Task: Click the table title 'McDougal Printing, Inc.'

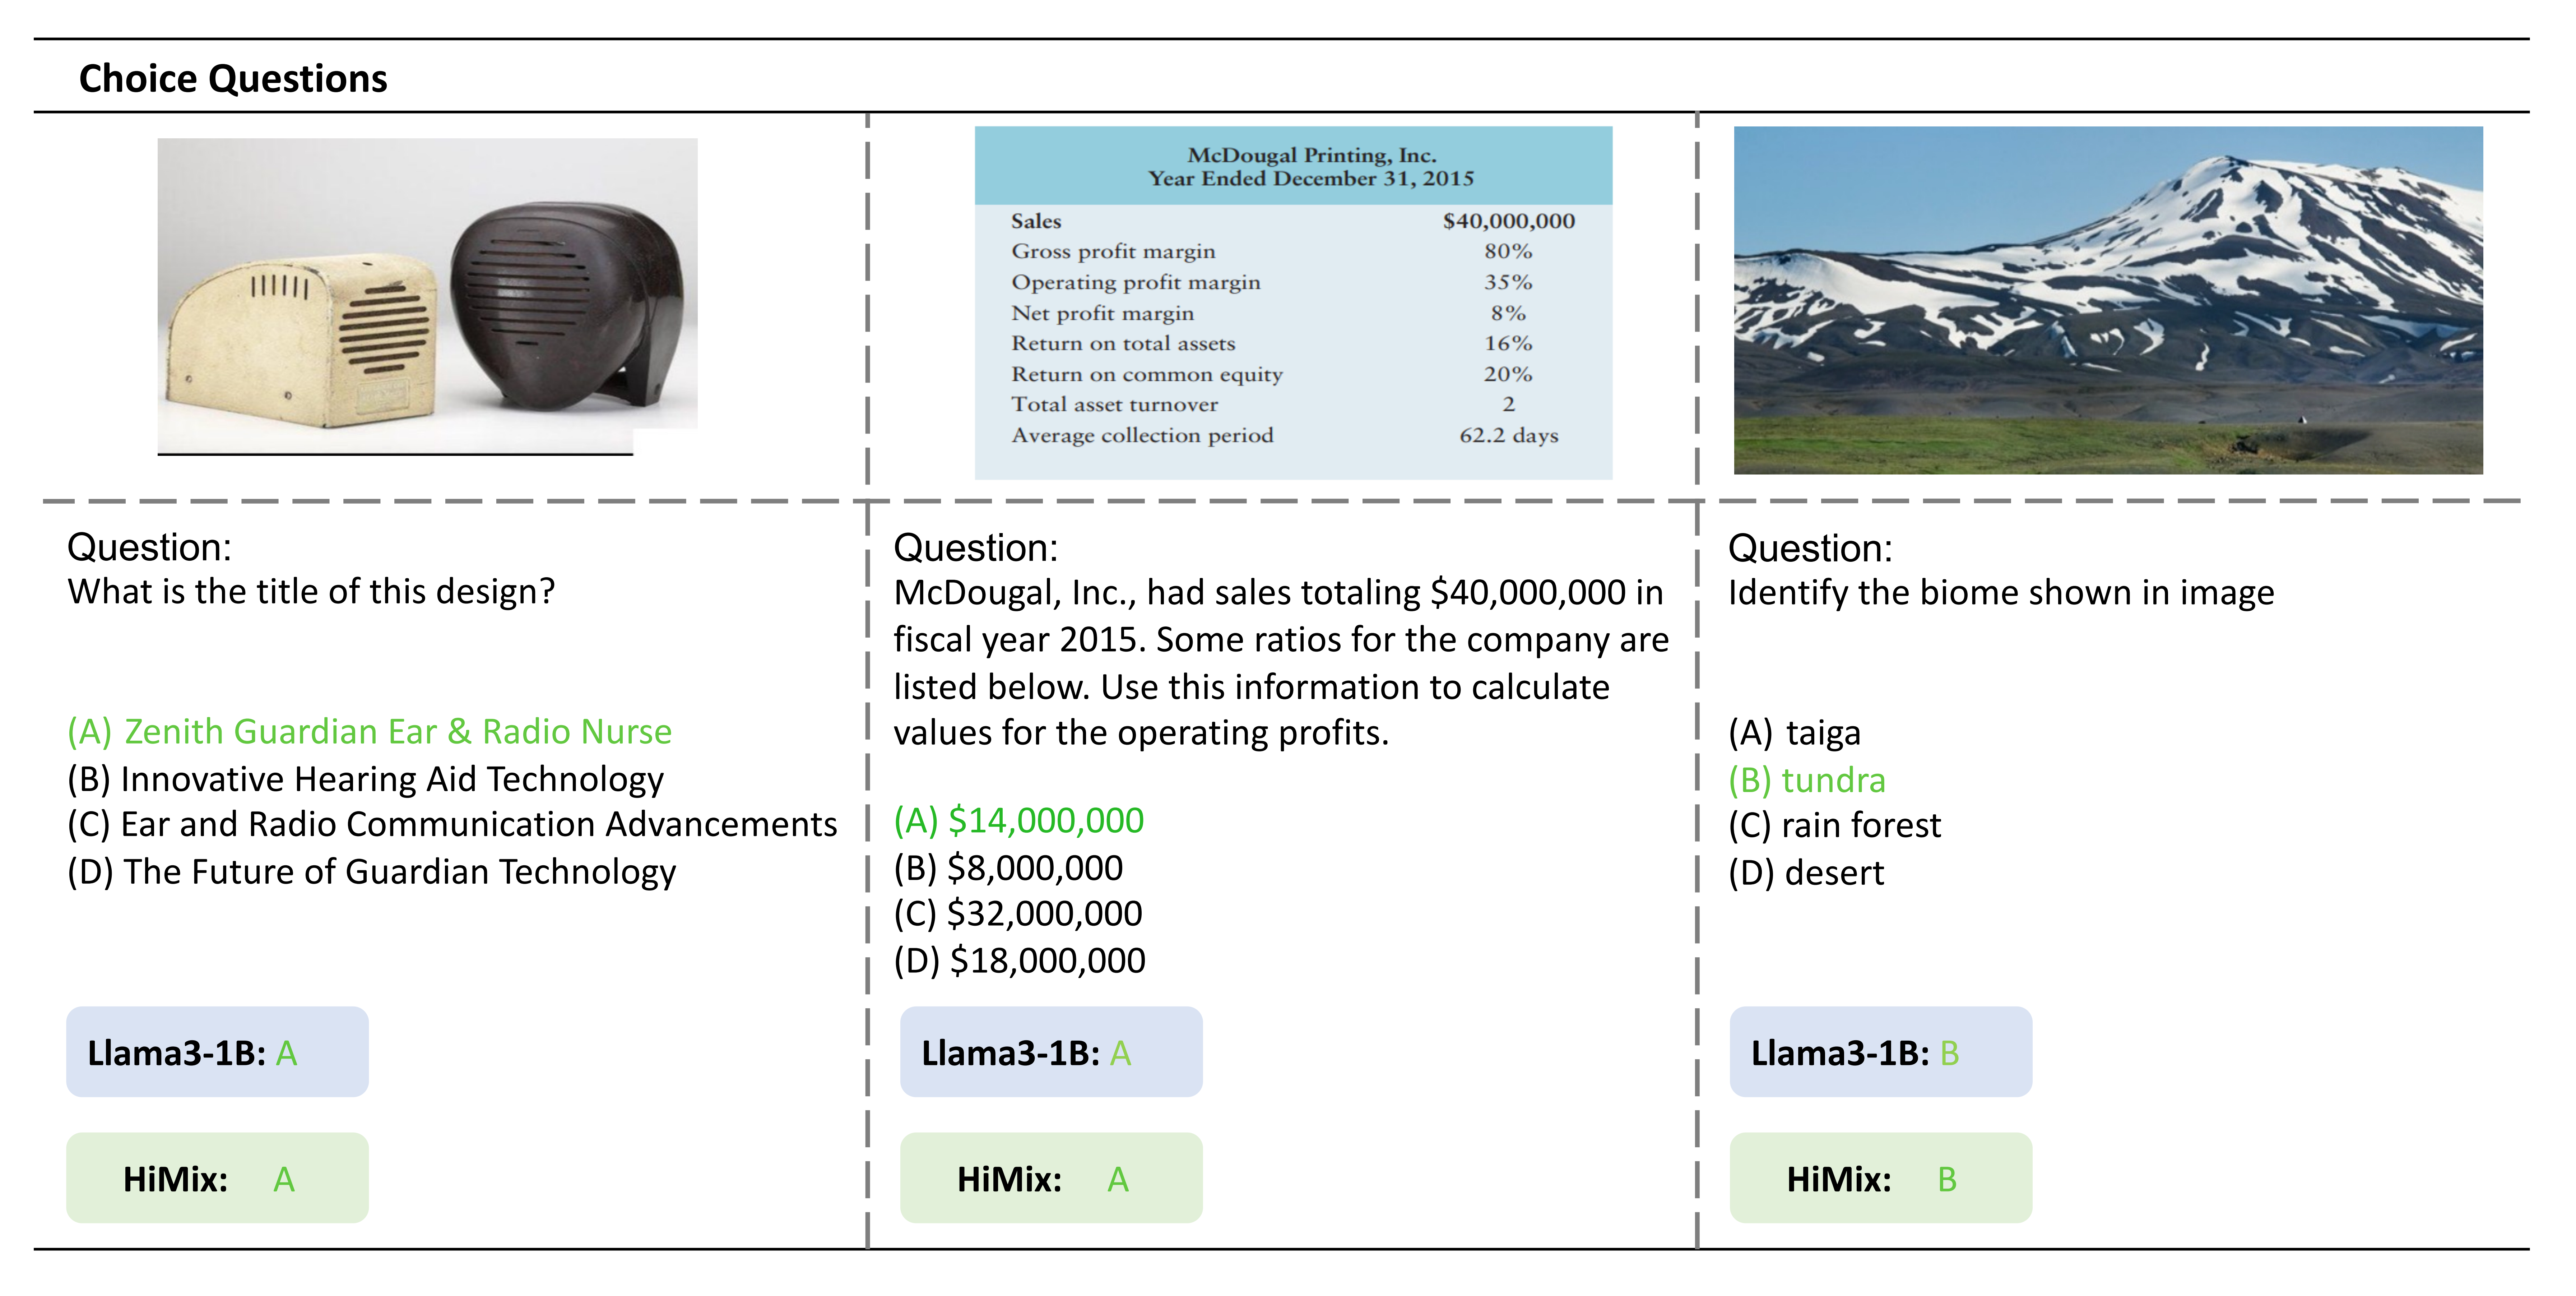Action: coord(1311,155)
